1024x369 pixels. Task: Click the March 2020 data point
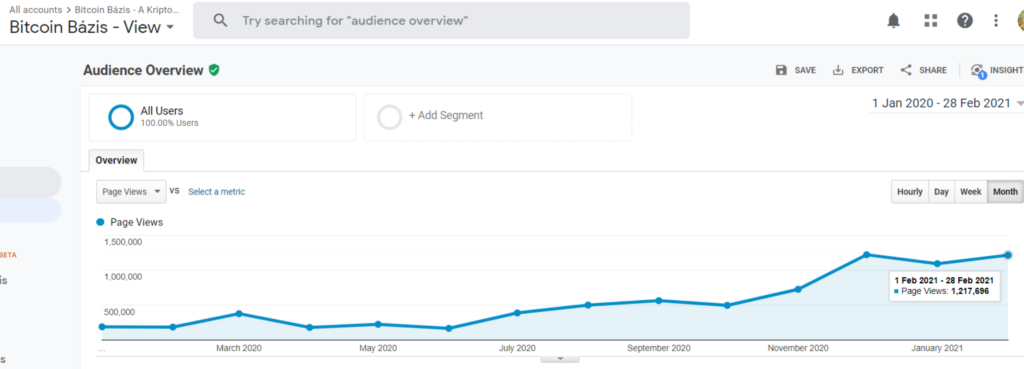click(239, 313)
